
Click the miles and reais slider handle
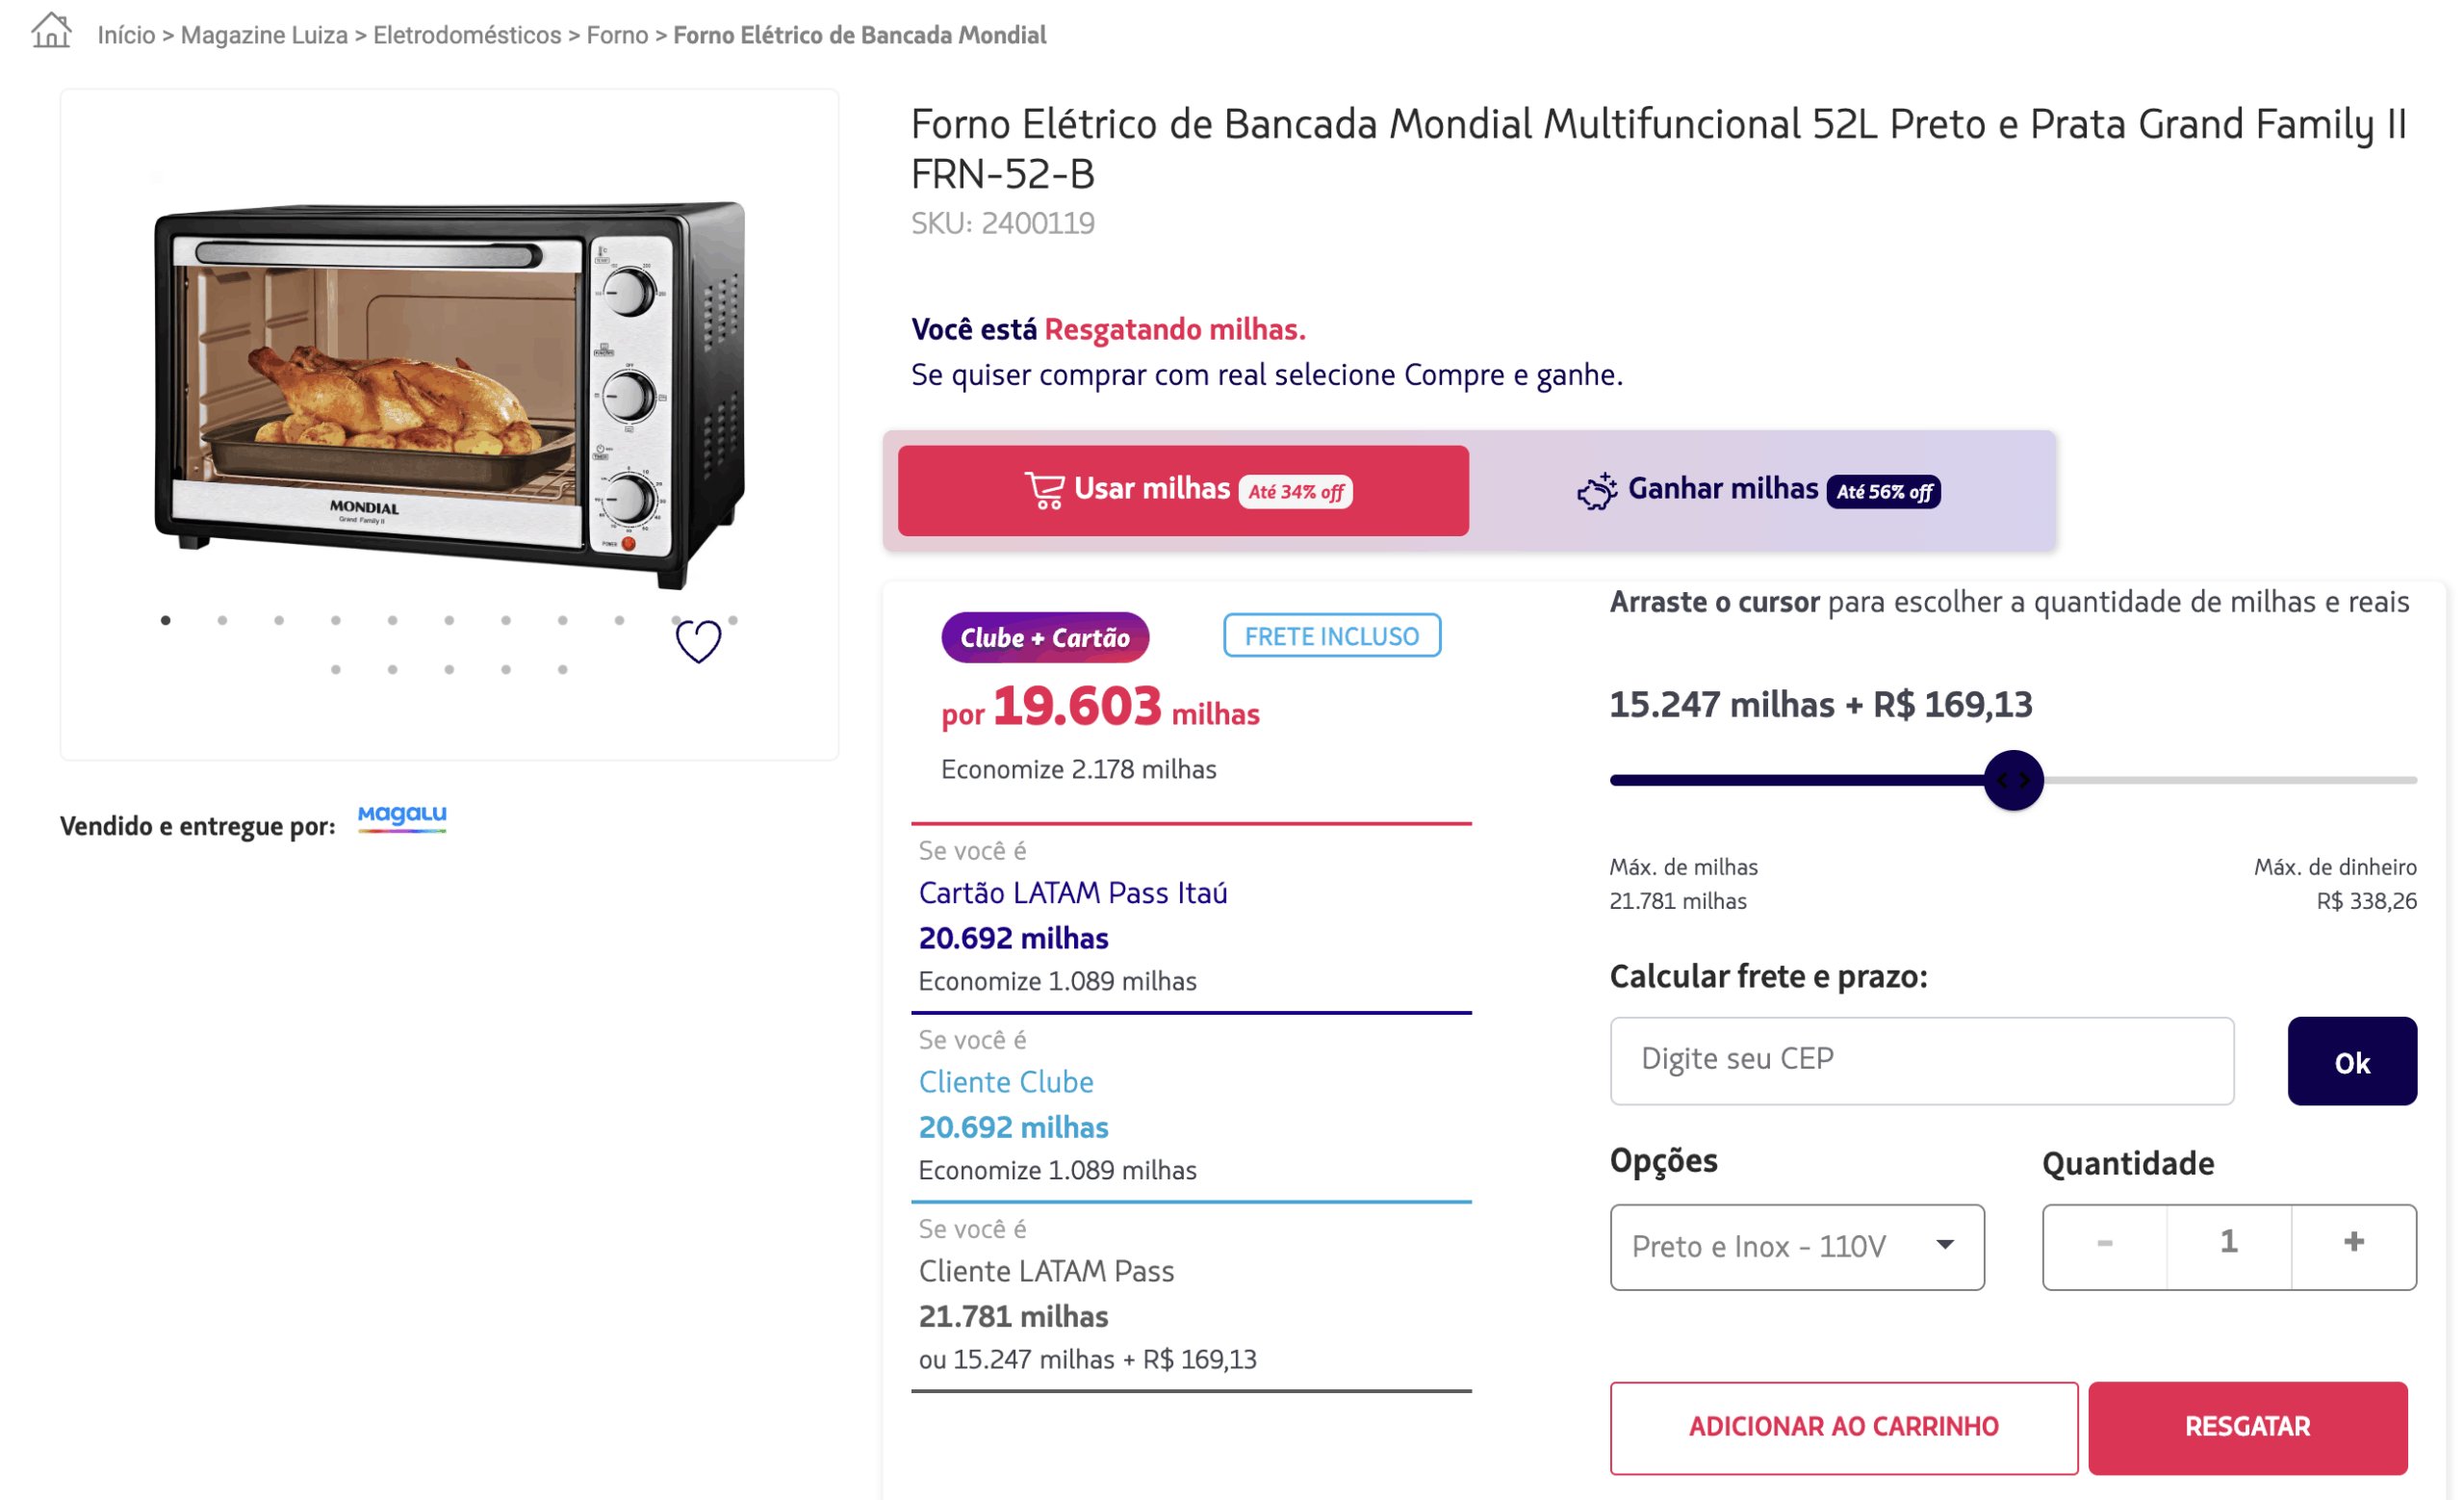[x=2013, y=780]
